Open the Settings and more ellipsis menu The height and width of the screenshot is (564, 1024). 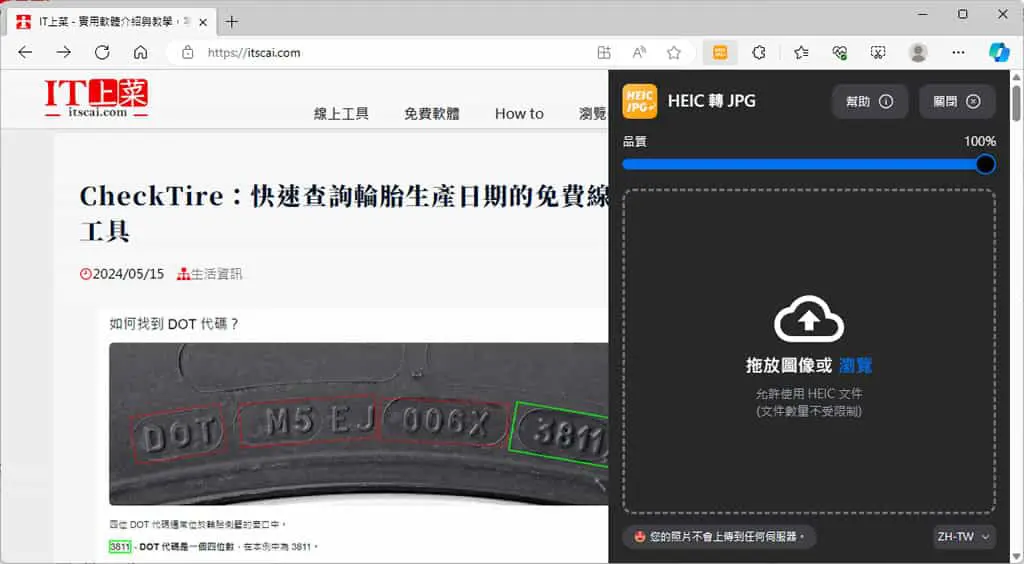(x=958, y=52)
